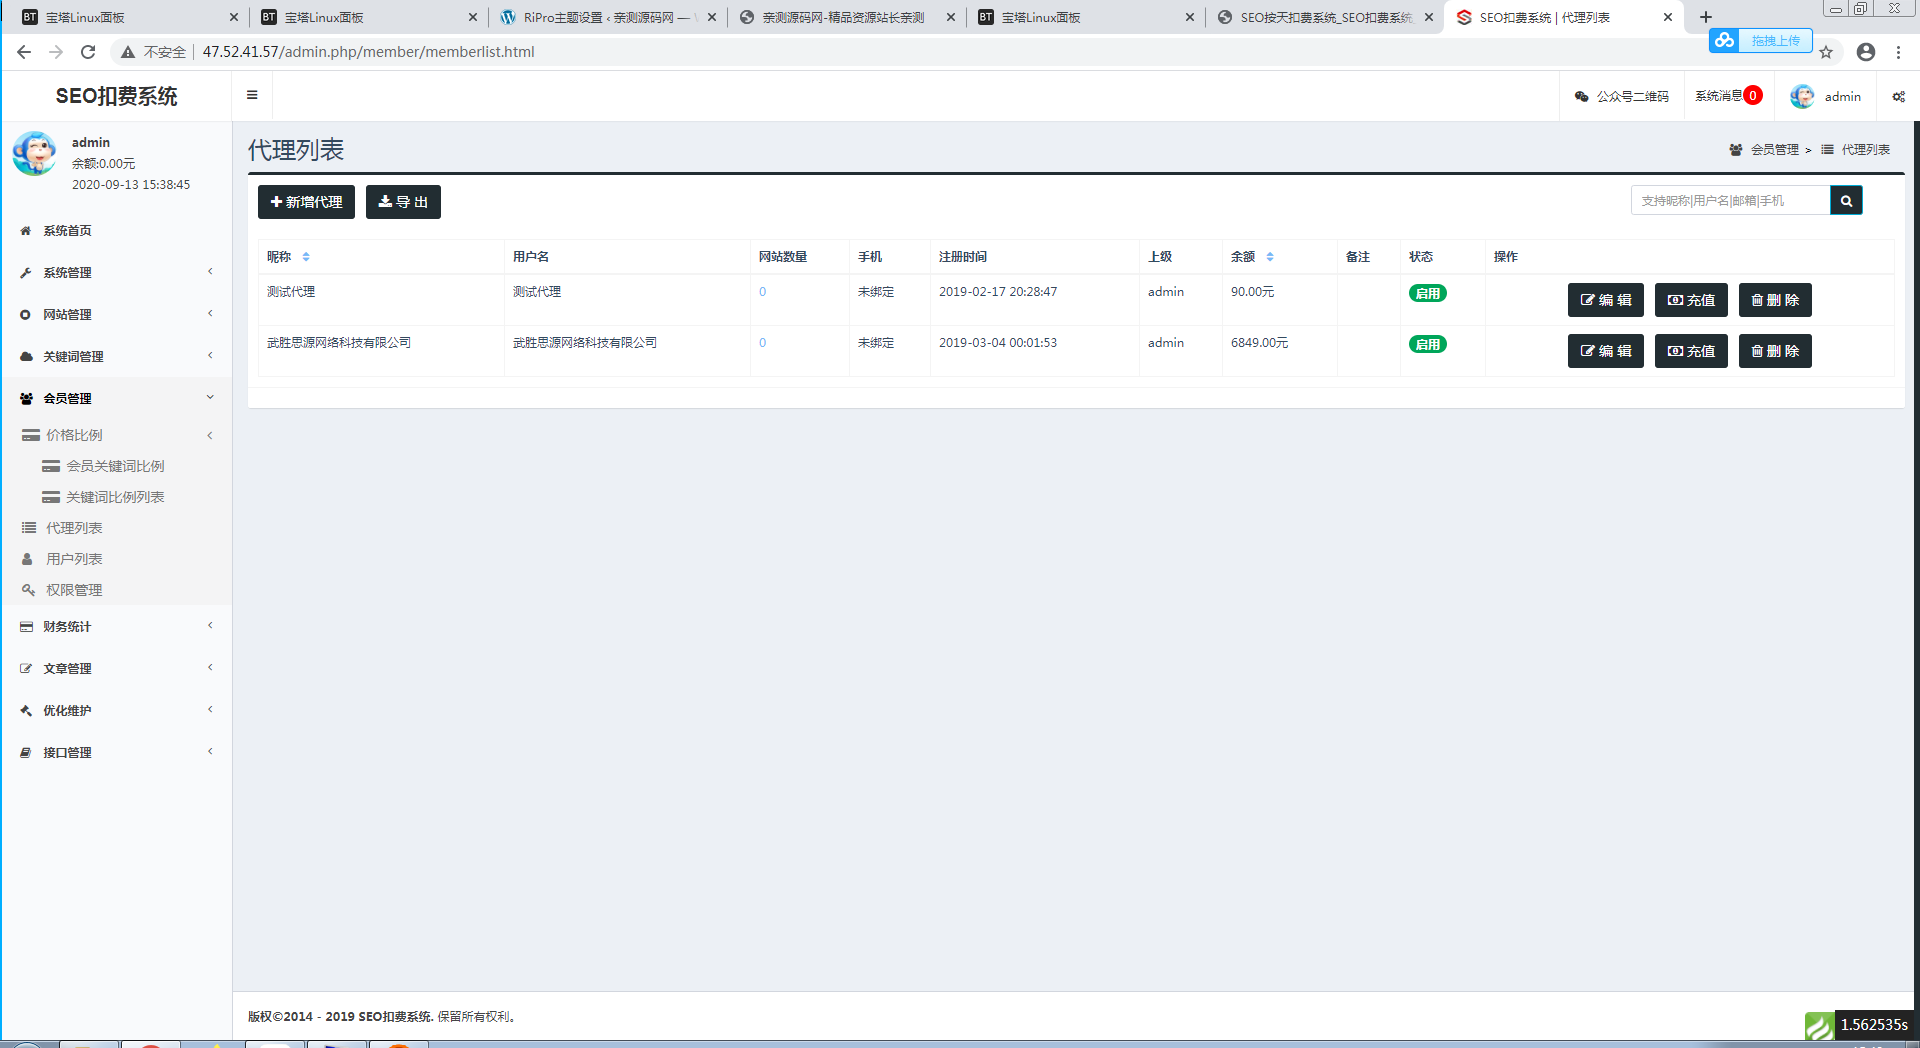Click the browser address bar URL

[368, 52]
